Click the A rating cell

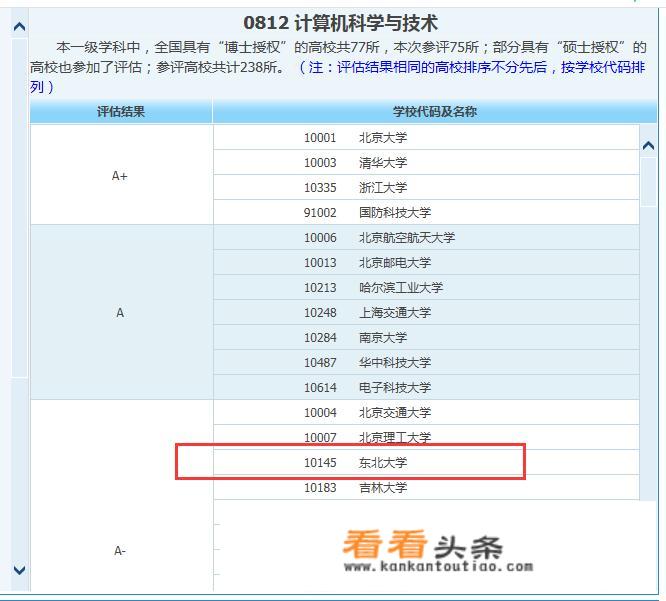pyautogui.click(x=121, y=312)
